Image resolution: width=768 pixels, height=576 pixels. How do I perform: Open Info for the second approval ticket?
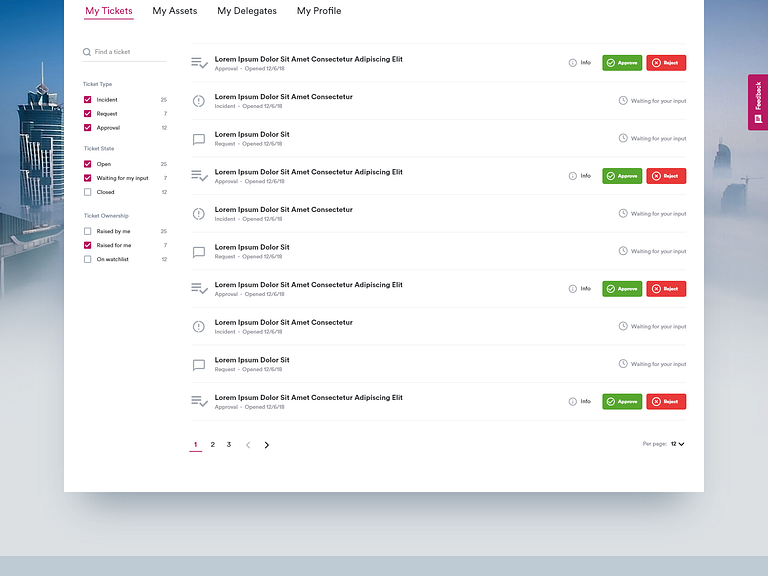[579, 176]
